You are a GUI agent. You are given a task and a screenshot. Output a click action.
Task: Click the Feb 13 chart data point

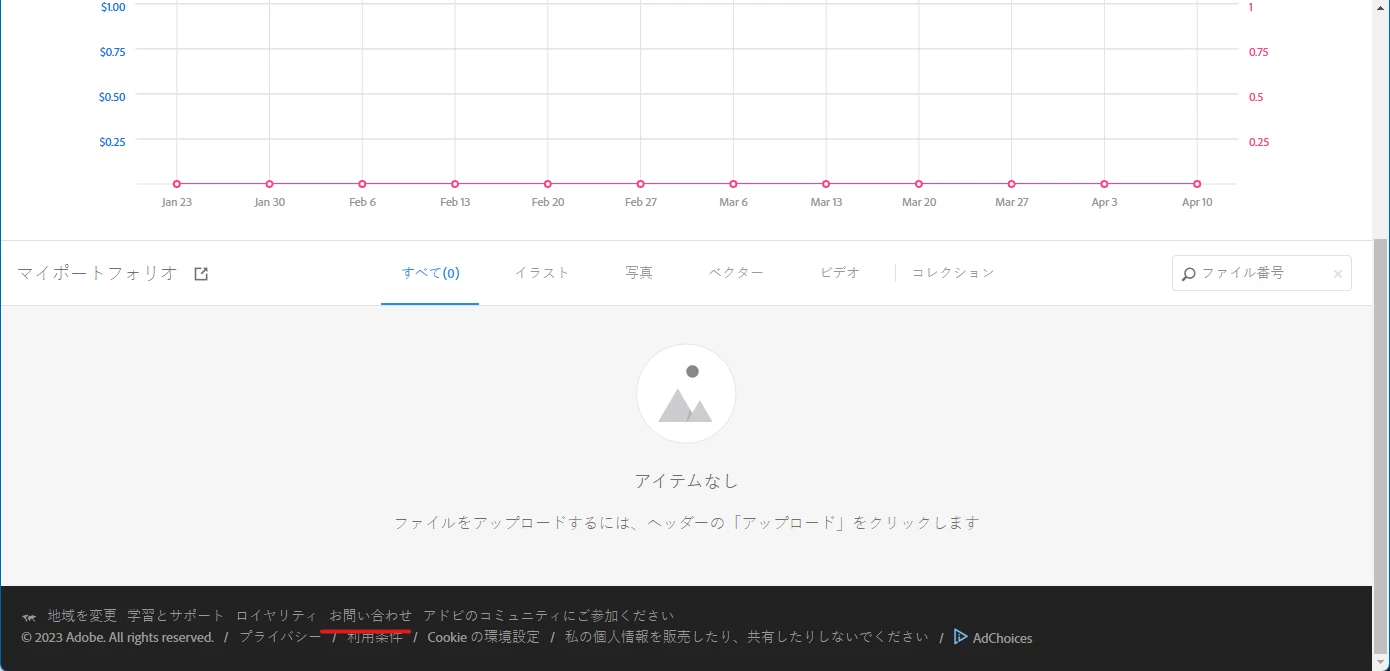click(455, 184)
